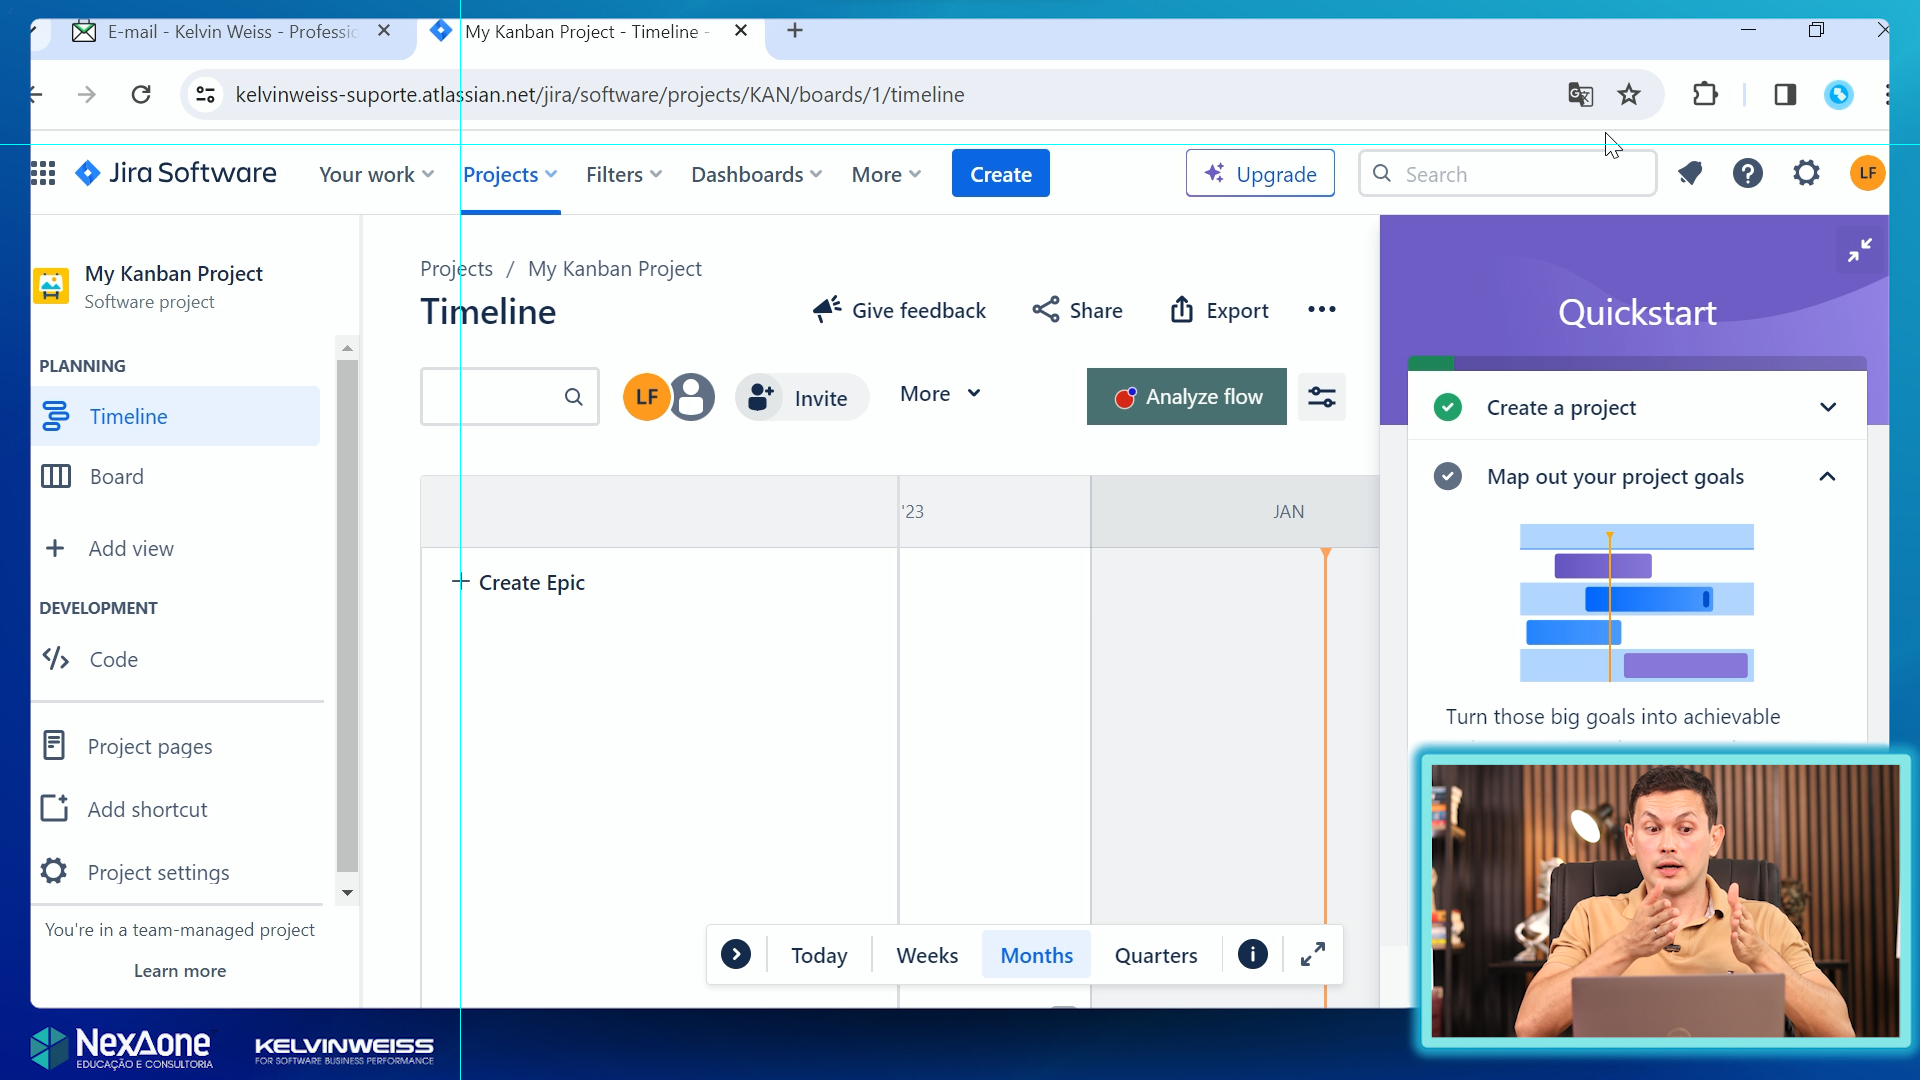Open the timeline legend info icon

1252,955
